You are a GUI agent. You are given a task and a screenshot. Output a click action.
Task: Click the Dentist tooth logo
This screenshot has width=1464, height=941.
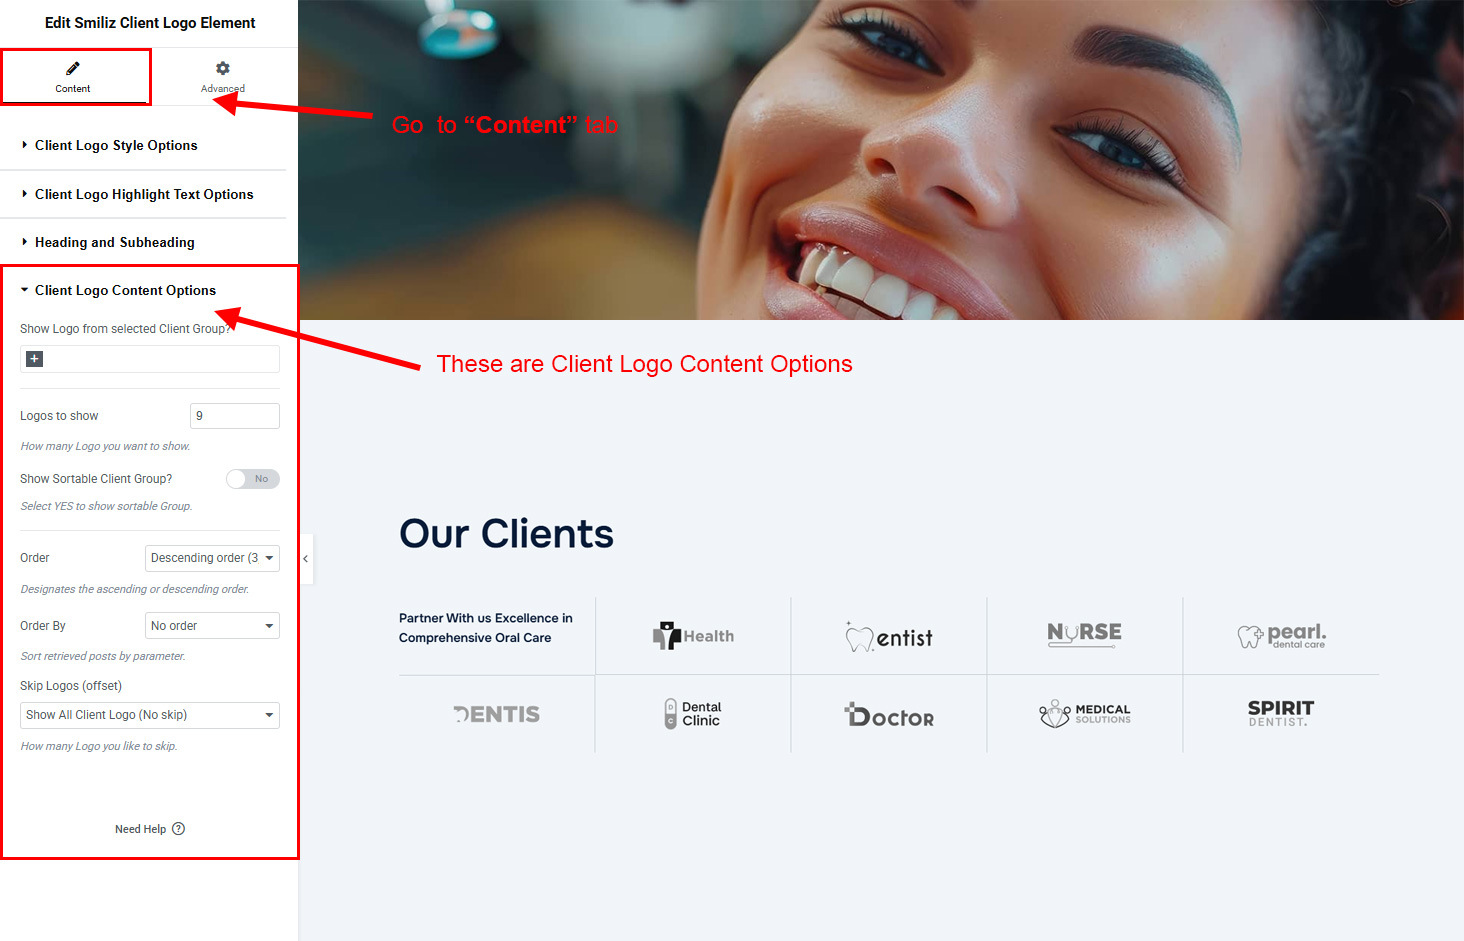pos(889,636)
